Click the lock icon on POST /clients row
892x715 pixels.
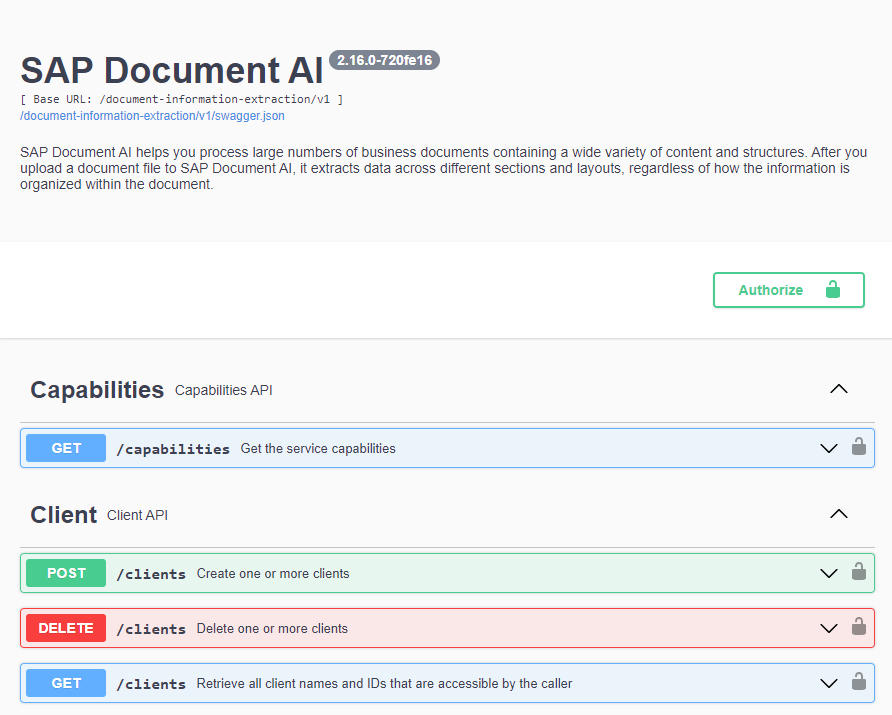tap(858, 571)
